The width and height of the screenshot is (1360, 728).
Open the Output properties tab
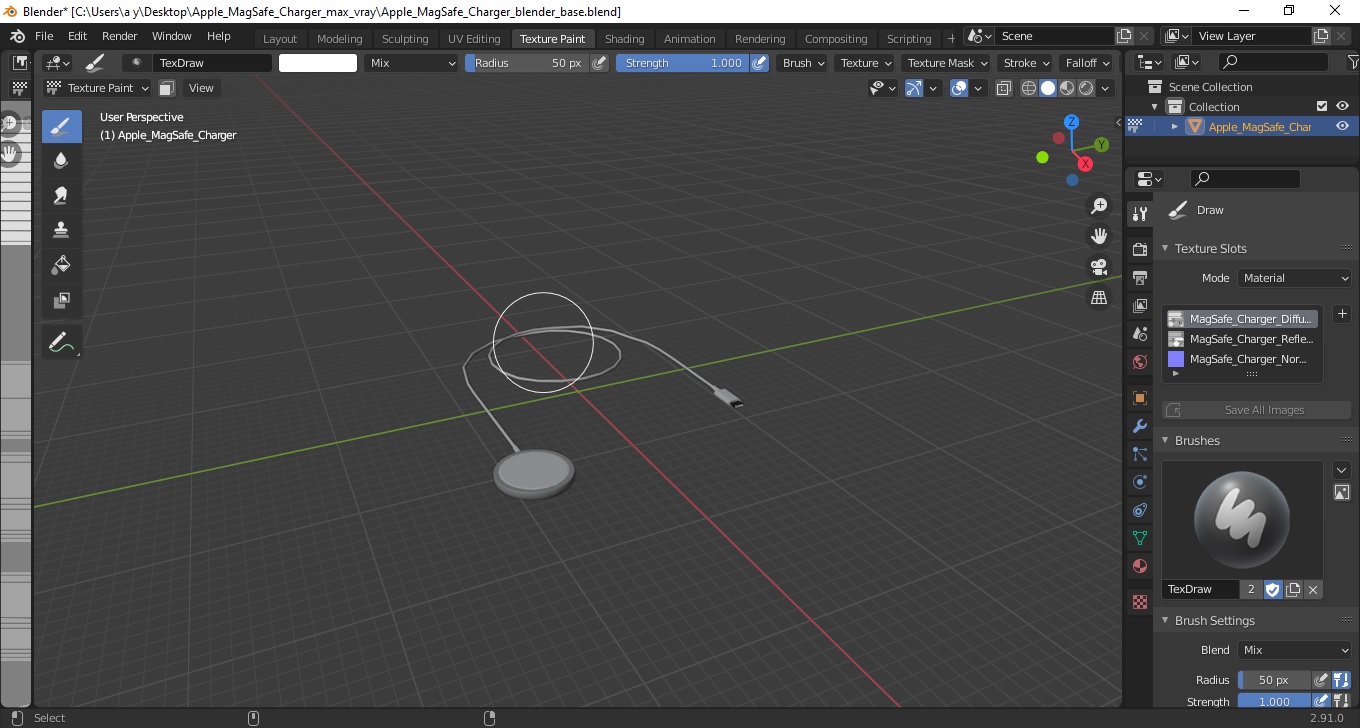[1139, 277]
